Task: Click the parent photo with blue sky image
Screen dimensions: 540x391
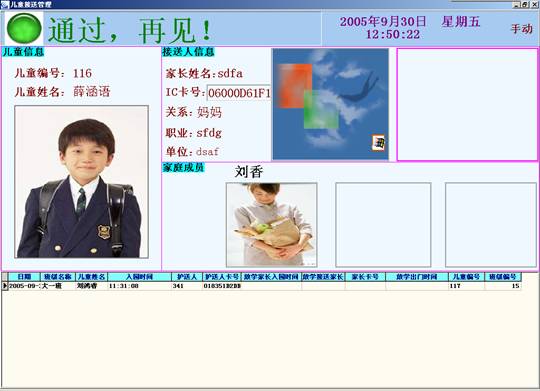Action: click(331, 104)
